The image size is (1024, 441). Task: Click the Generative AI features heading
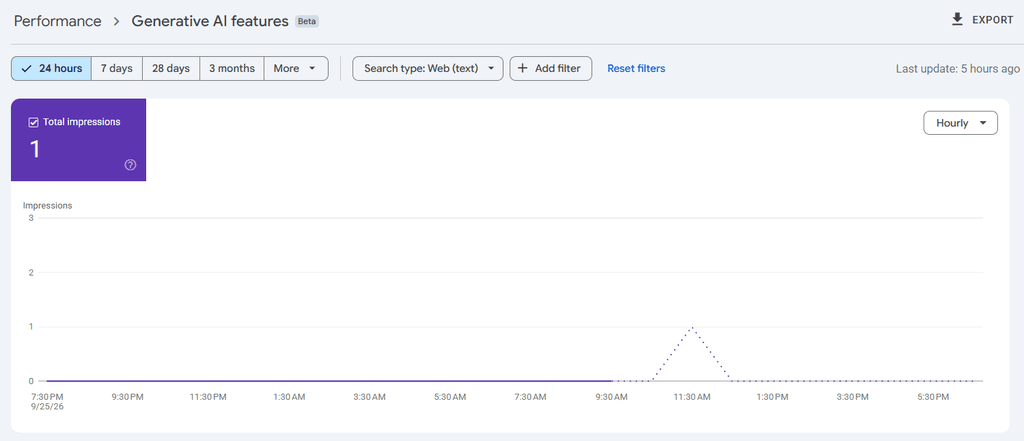click(x=210, y=21)
